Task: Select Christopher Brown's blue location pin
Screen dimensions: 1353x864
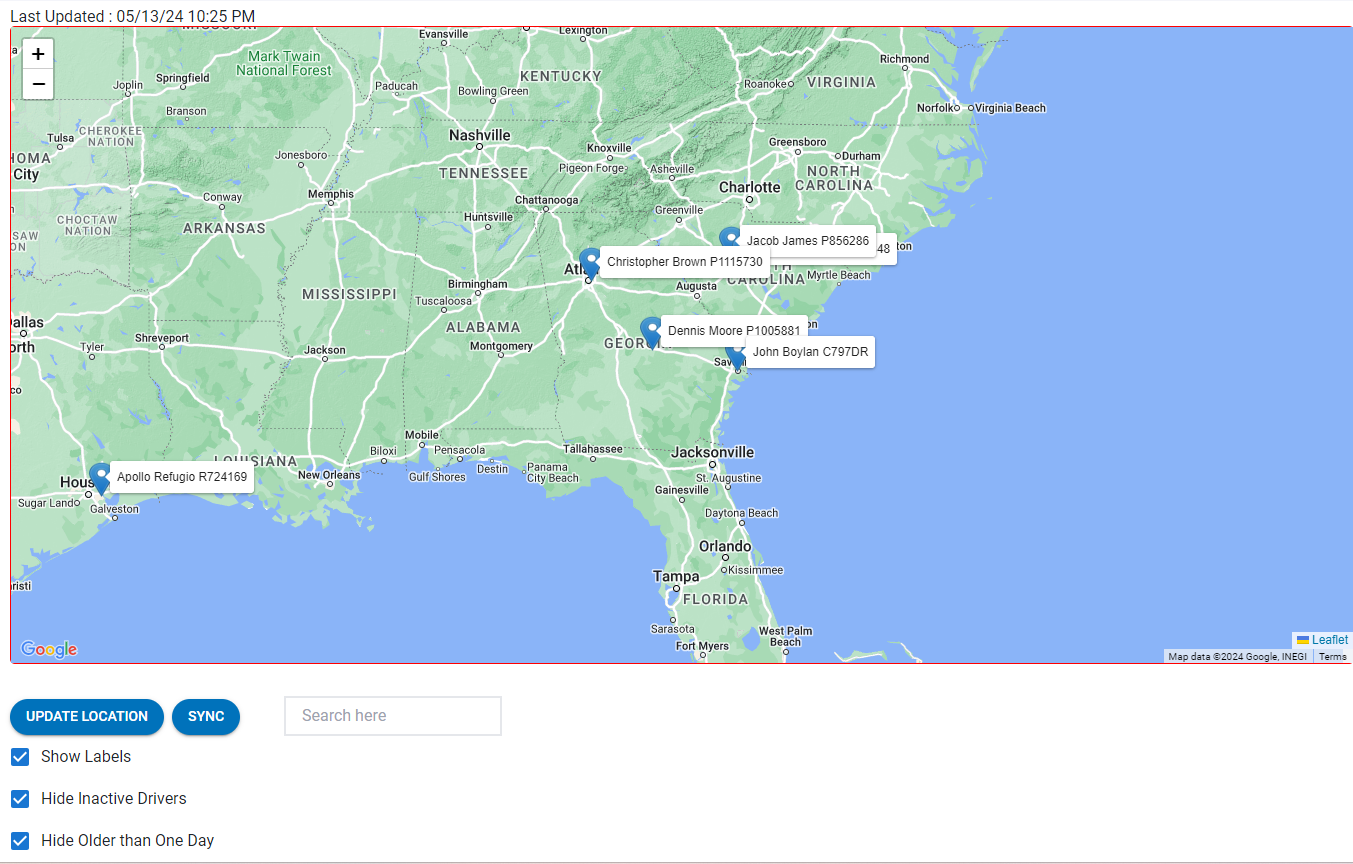Action: coord(590,262)
